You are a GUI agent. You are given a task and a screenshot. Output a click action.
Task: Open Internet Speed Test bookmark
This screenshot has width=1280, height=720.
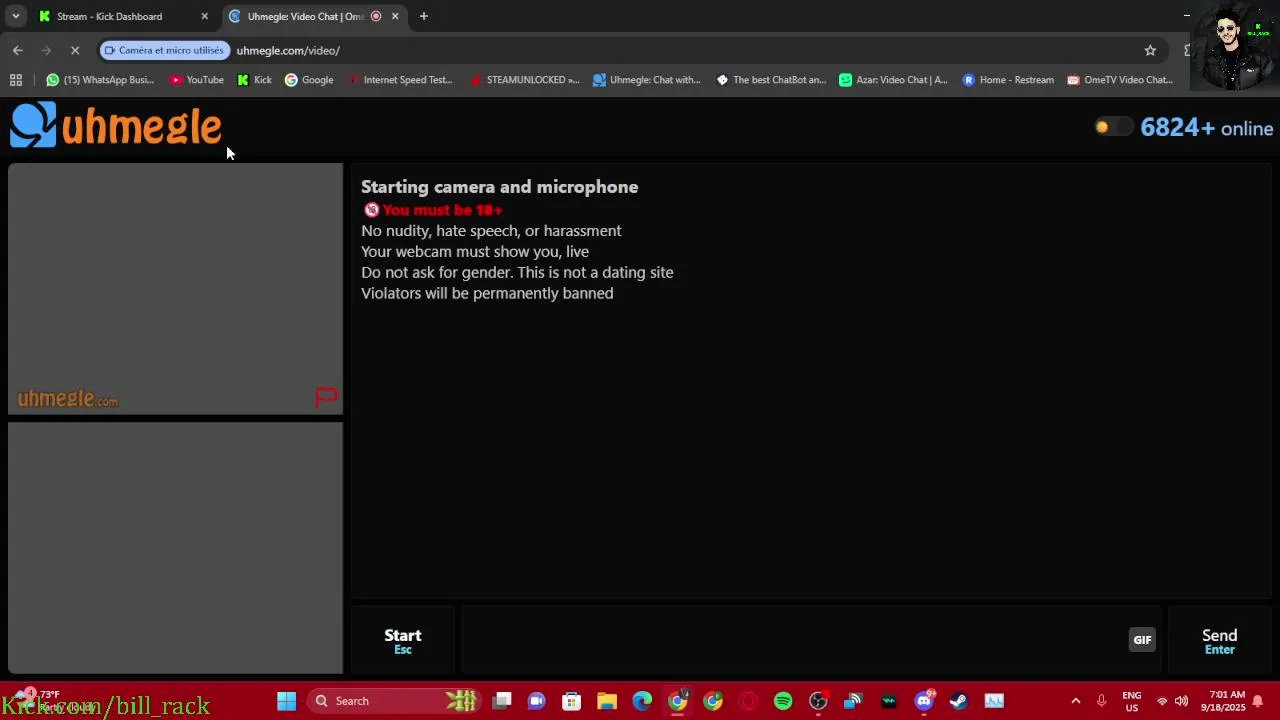tap(400, 80)
